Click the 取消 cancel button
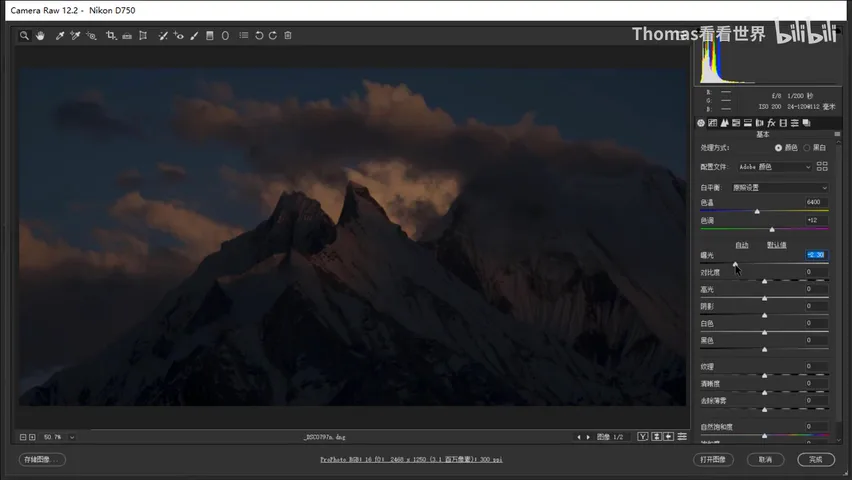 [765, 459]
